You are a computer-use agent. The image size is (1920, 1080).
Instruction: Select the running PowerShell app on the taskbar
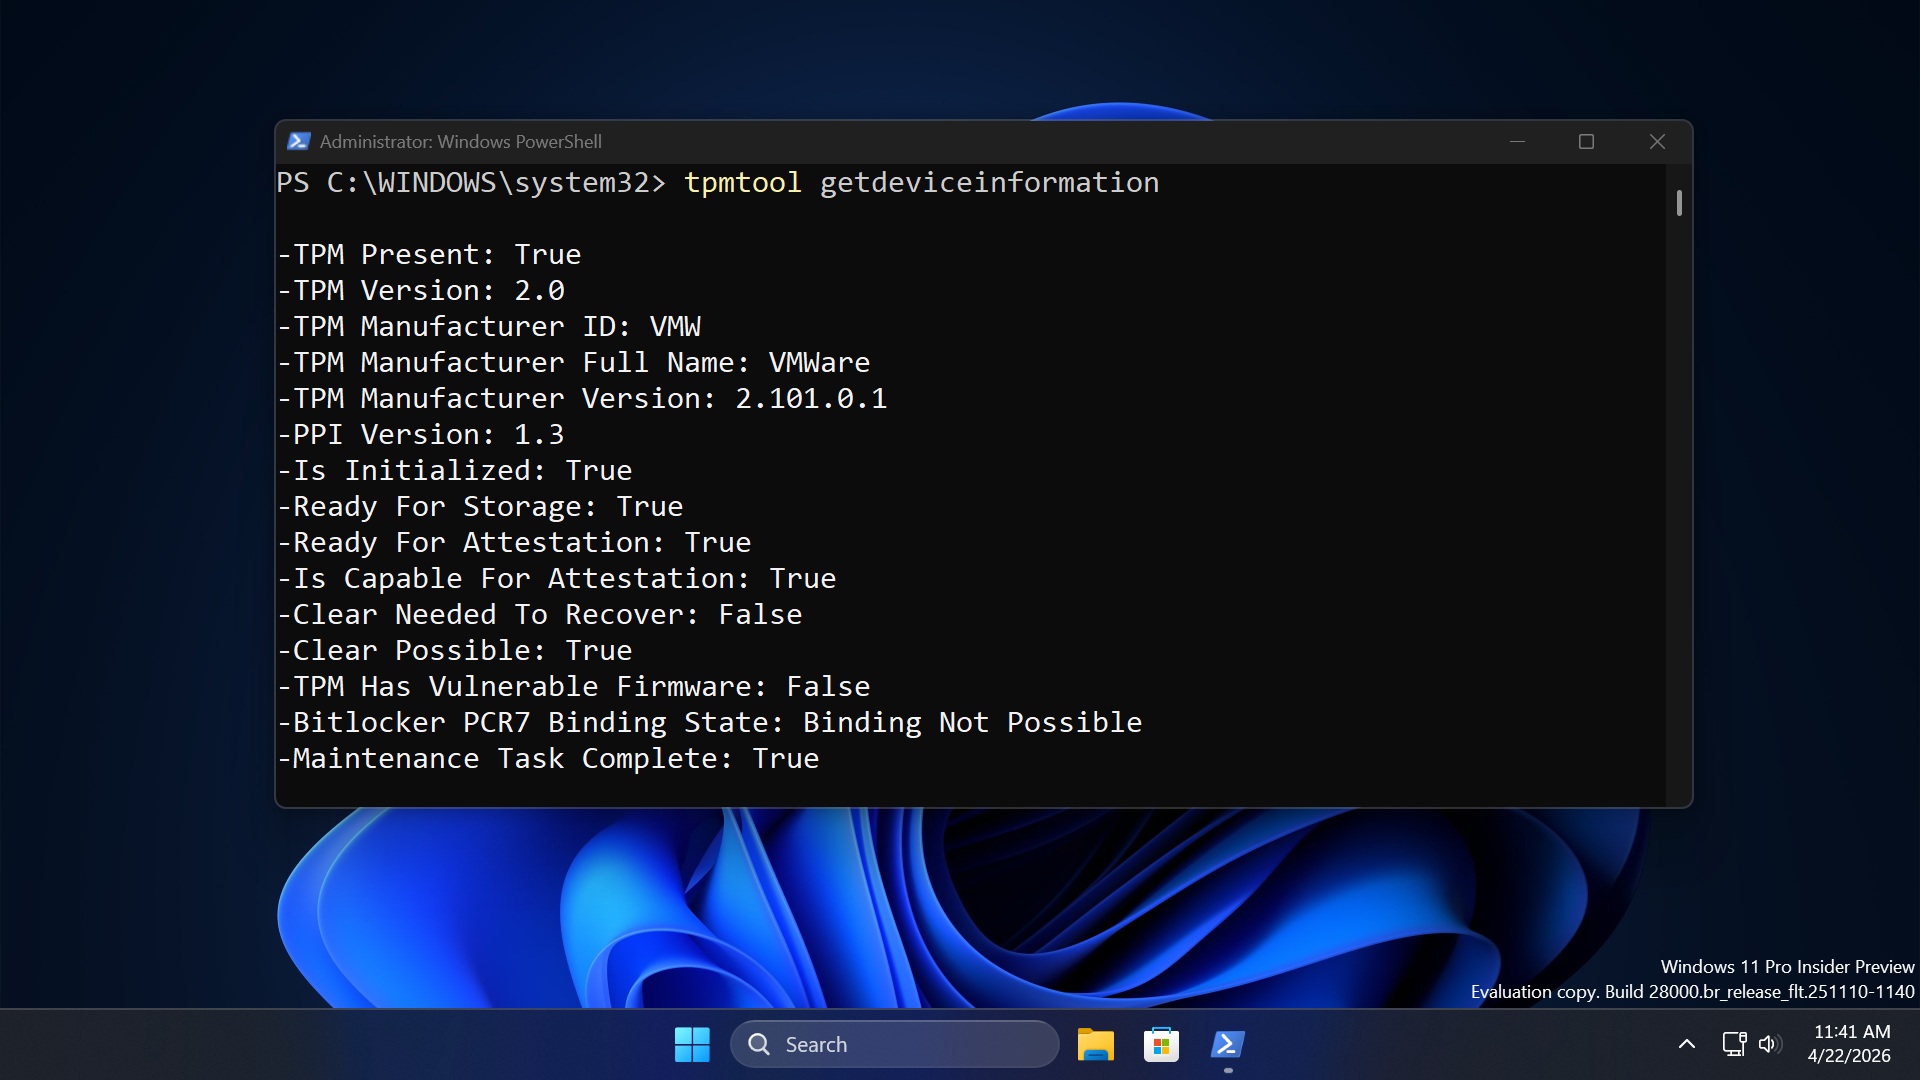(x=1227, y=1043)
